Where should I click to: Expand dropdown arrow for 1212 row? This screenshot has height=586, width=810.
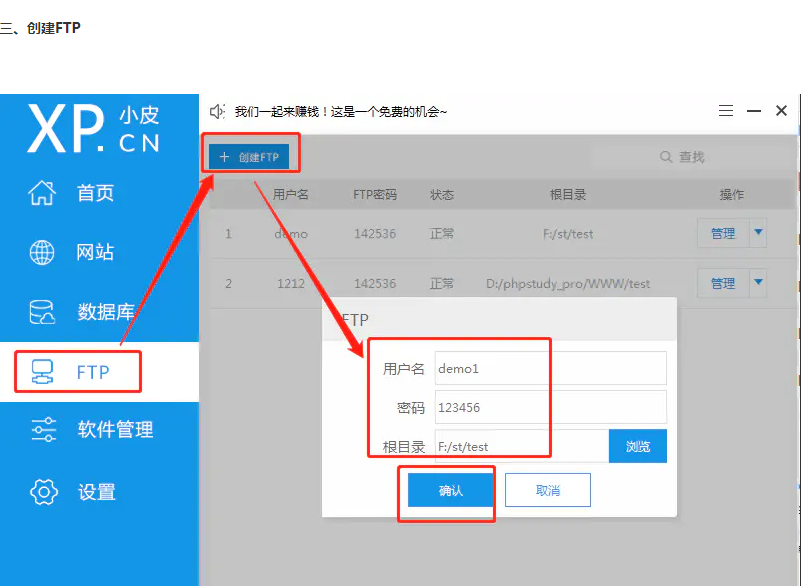pos(758,283)
